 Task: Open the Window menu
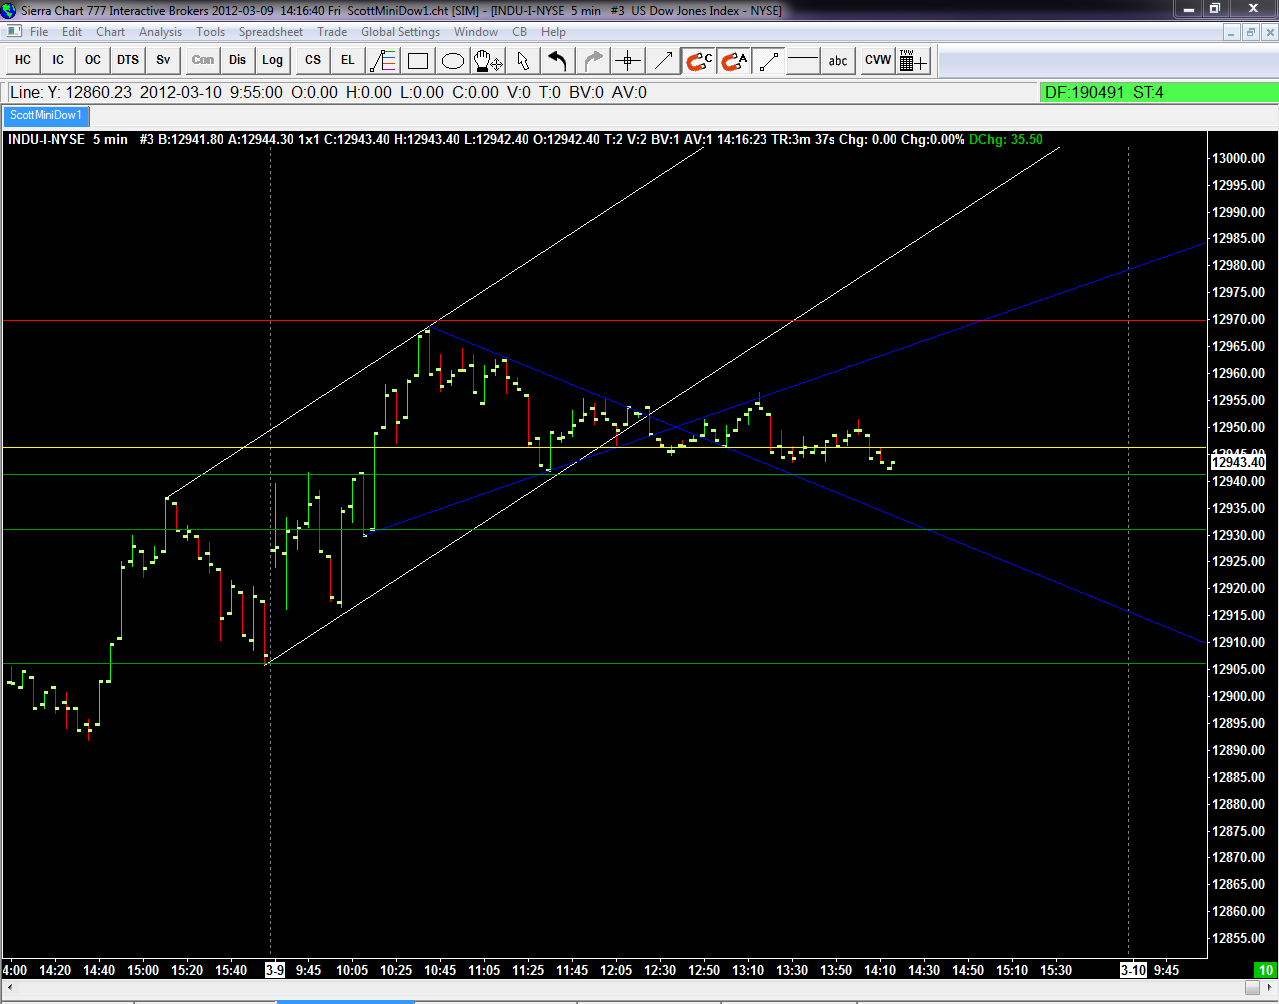(x=476, y=32)
